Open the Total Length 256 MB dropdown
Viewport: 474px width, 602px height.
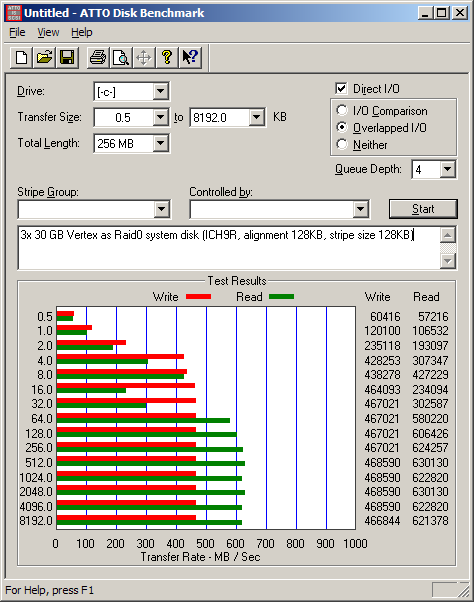160,144
